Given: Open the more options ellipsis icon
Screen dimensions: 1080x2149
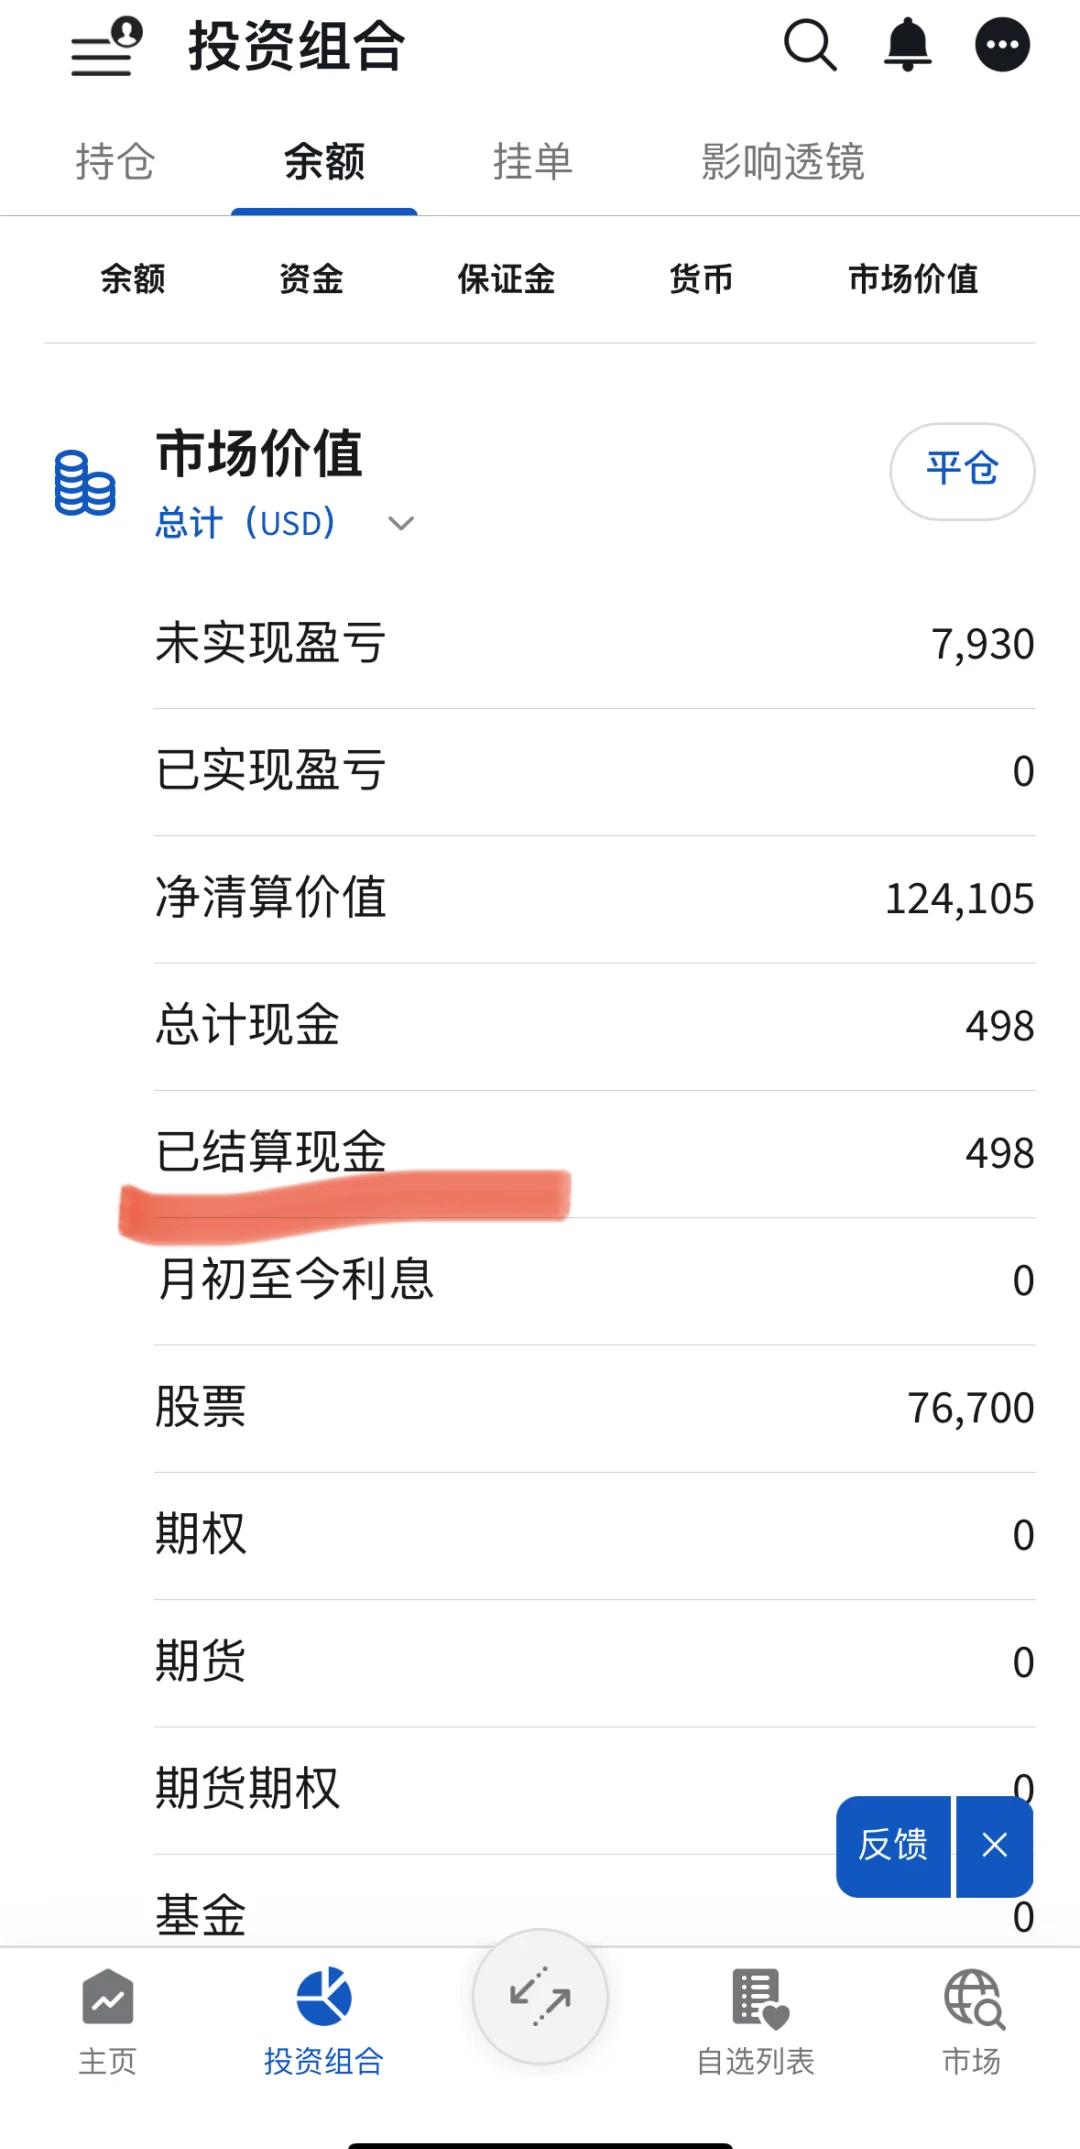Looking at the screenshot, I should [1002, 46].
